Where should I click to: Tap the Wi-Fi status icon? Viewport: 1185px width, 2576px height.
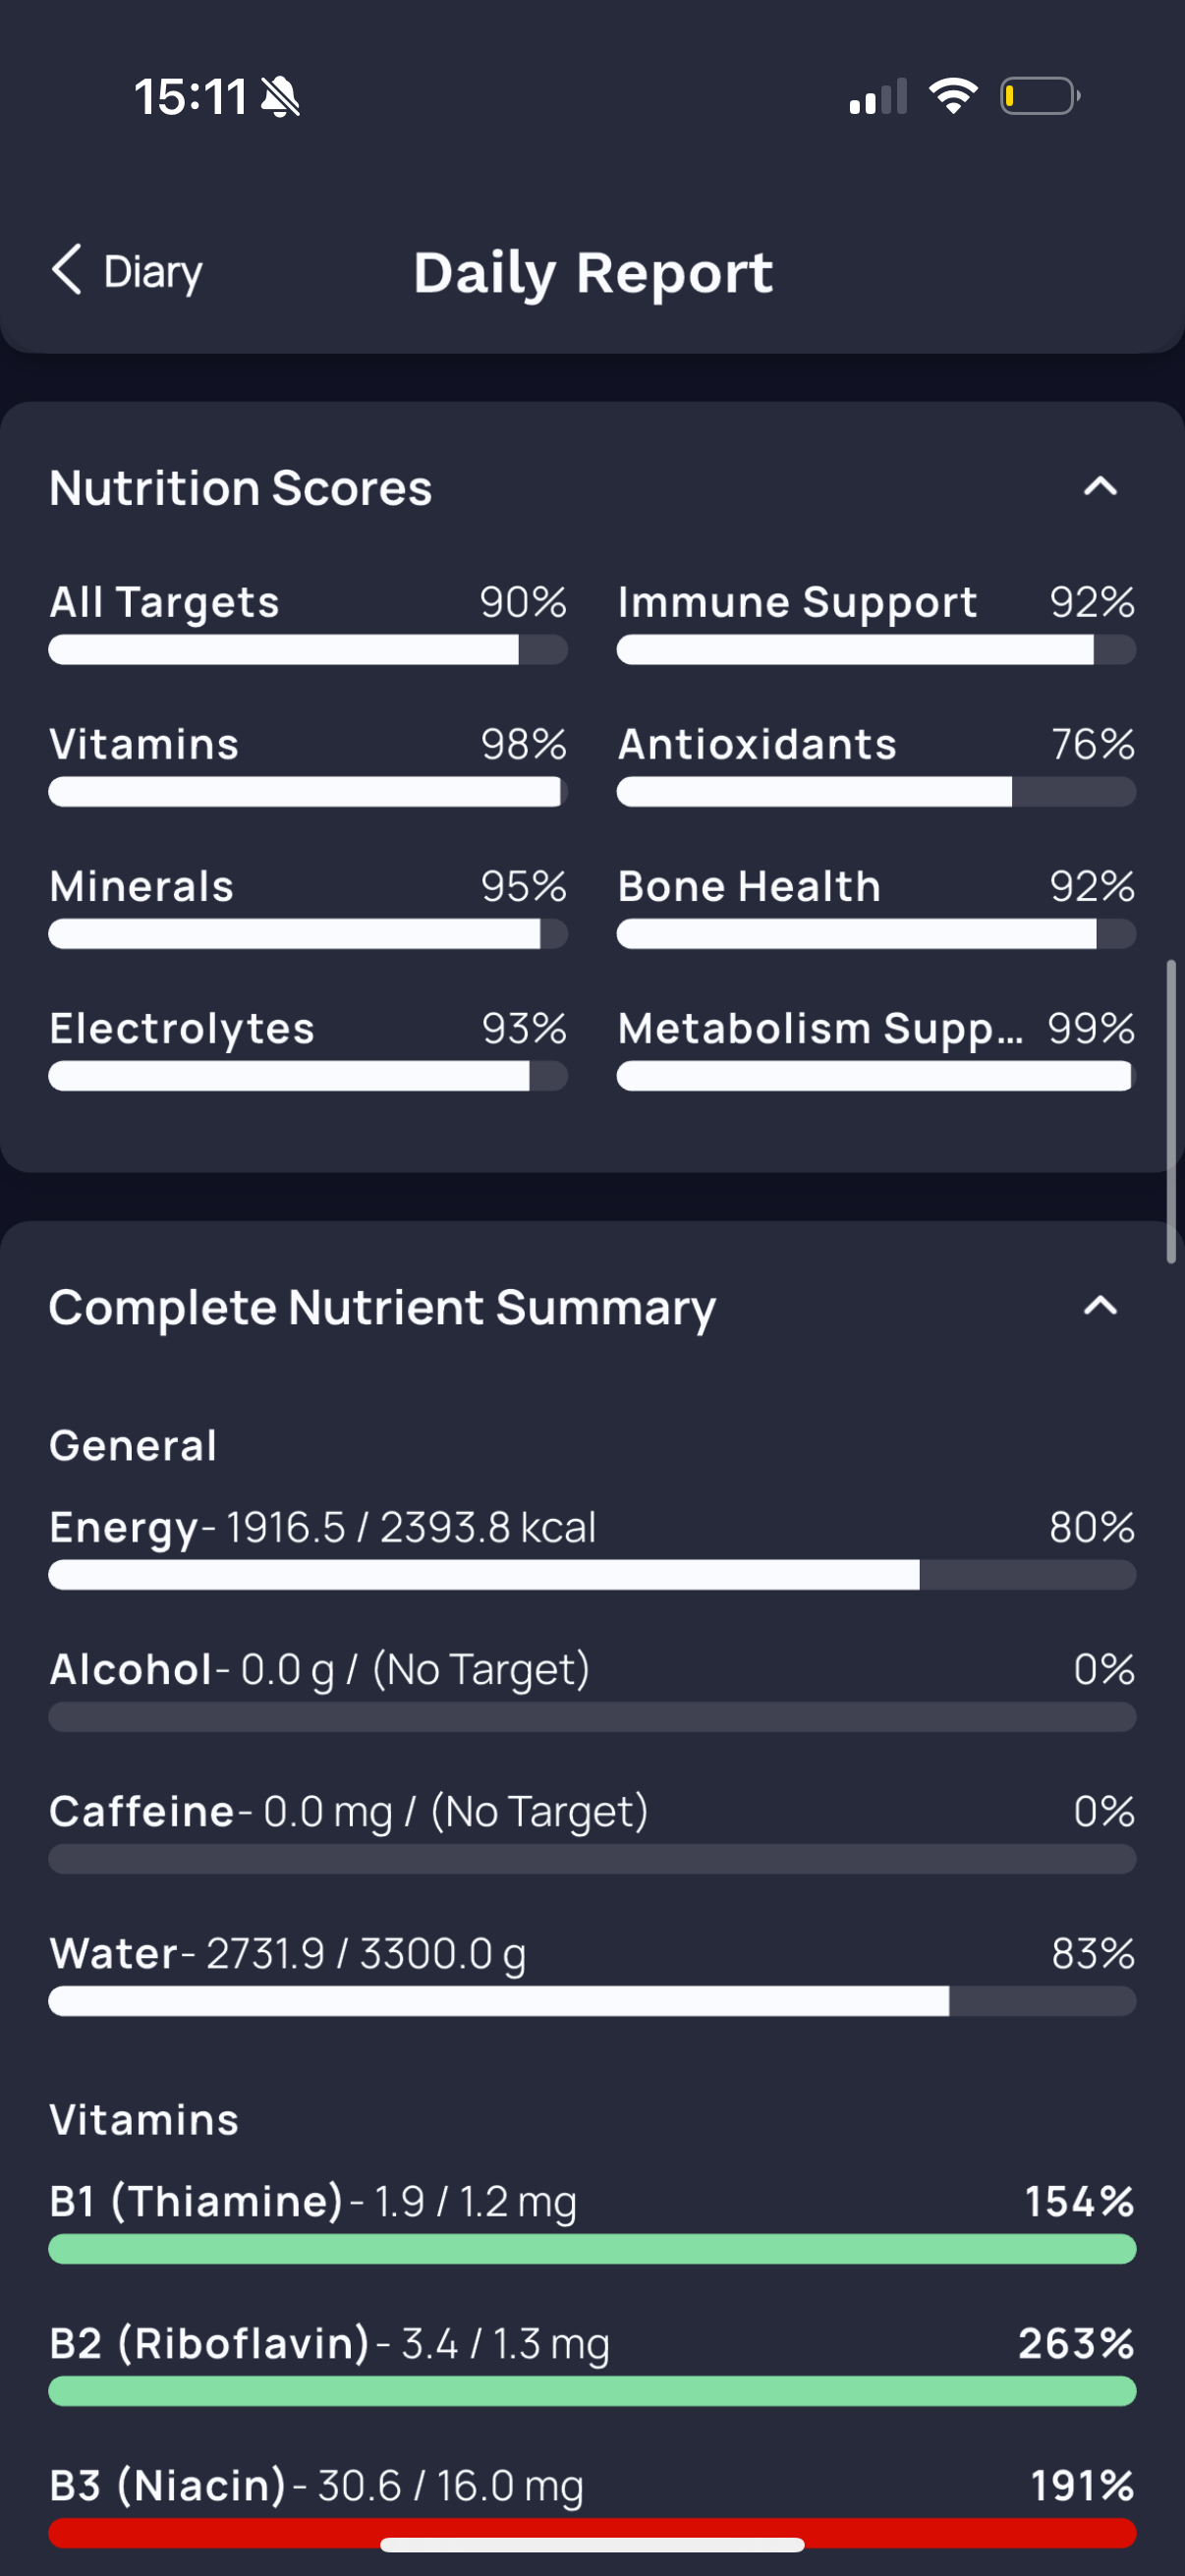tap(953, 96)
